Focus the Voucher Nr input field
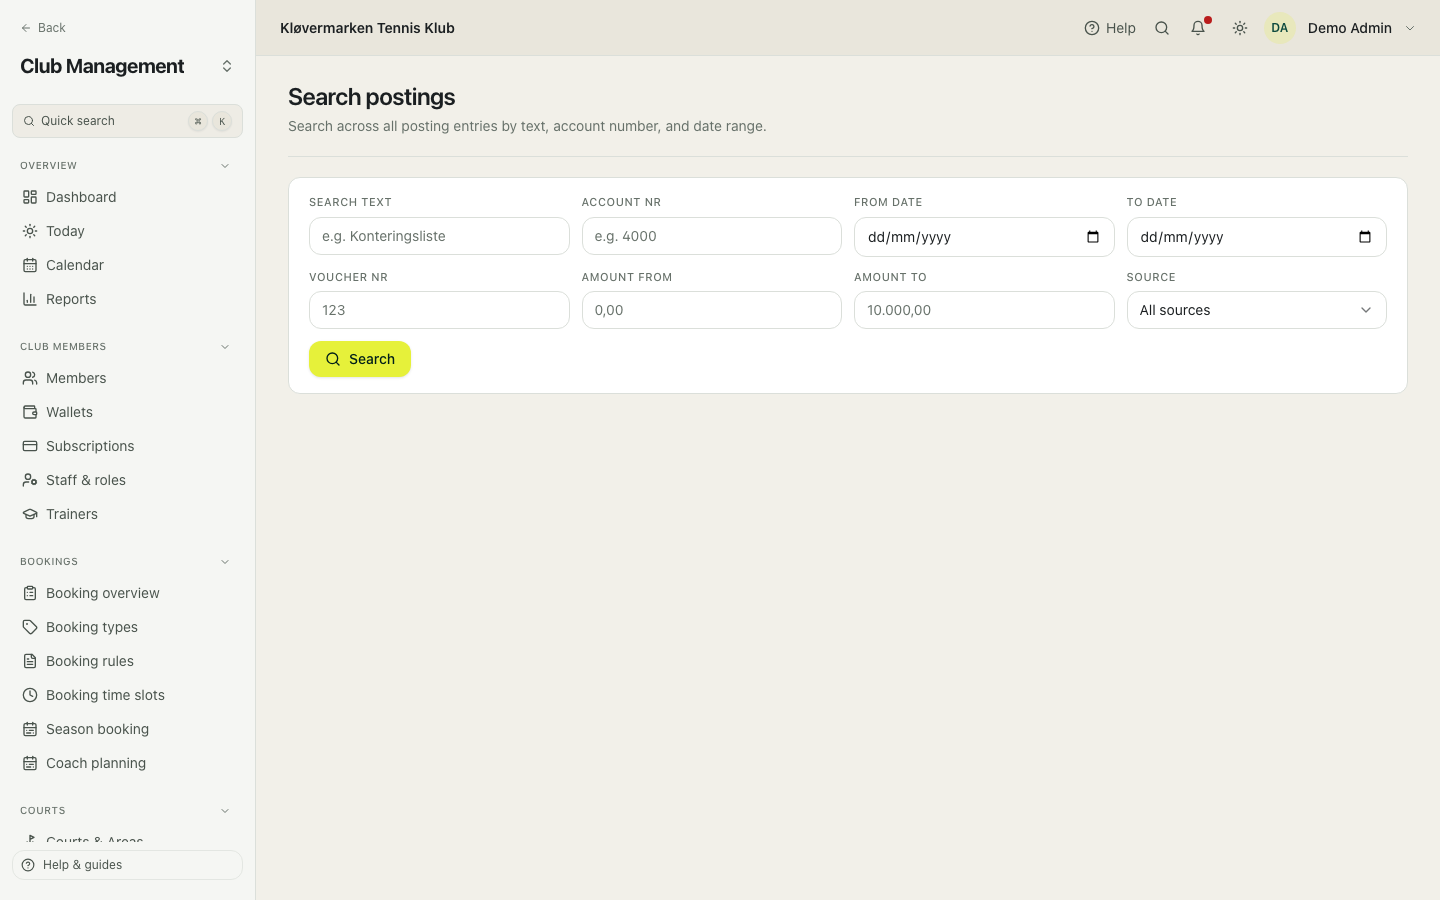The width and height of the screenshot is (1440, 900). 439,310
